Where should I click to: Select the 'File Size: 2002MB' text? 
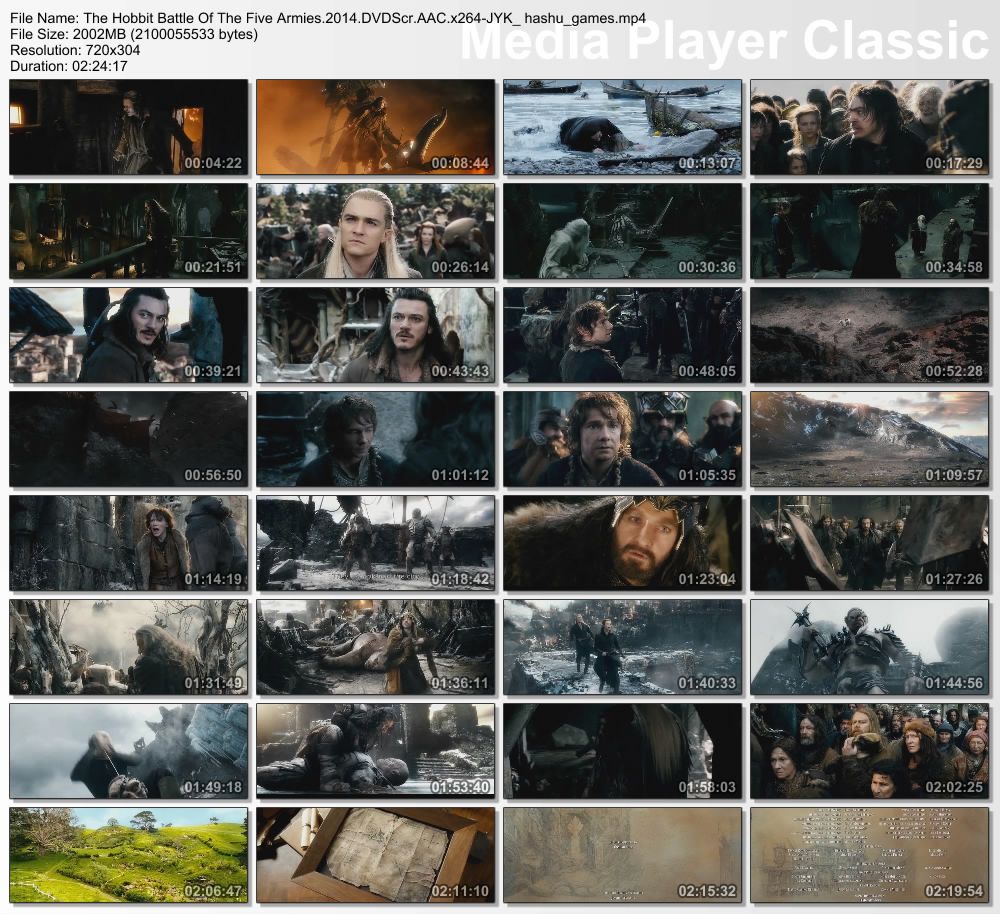[x=134, y=34]
